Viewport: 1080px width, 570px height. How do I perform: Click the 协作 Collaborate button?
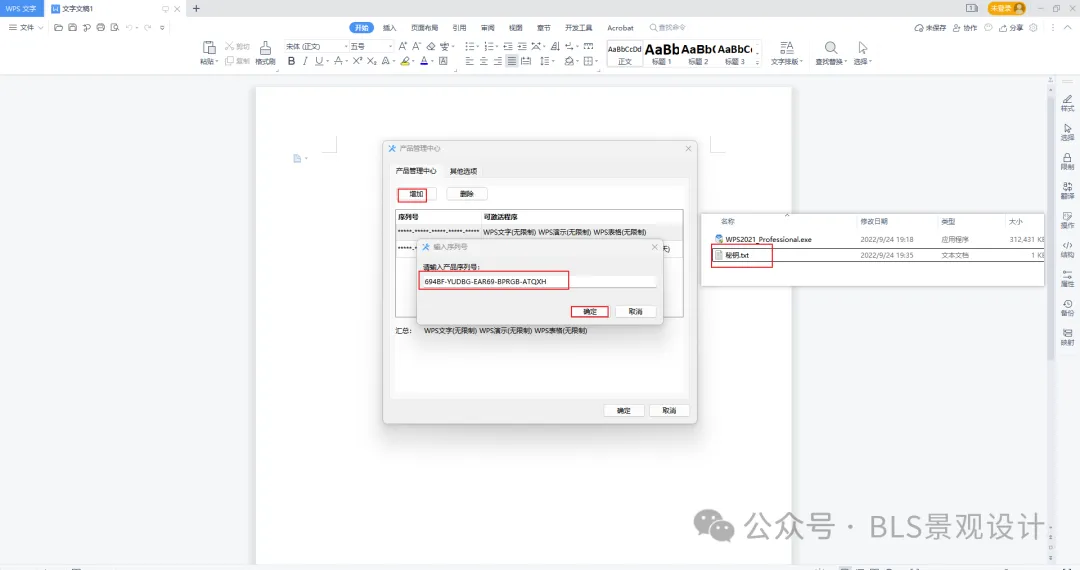965,28
